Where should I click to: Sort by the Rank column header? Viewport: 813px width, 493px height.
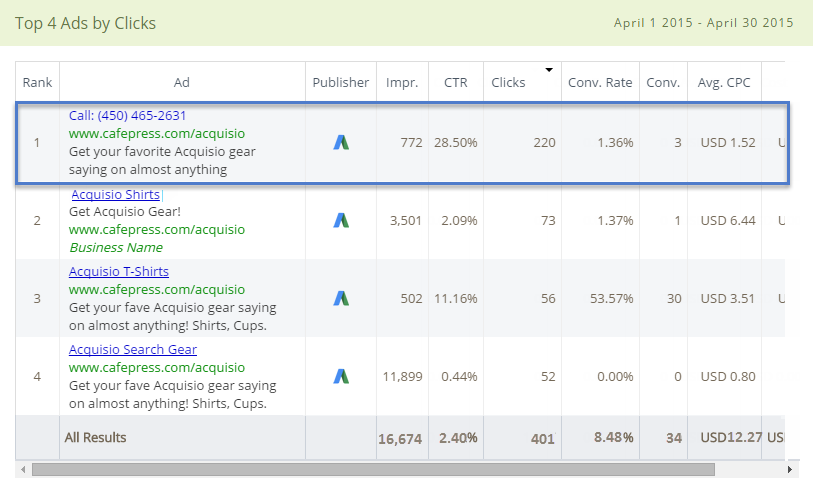tap(37, 82)
